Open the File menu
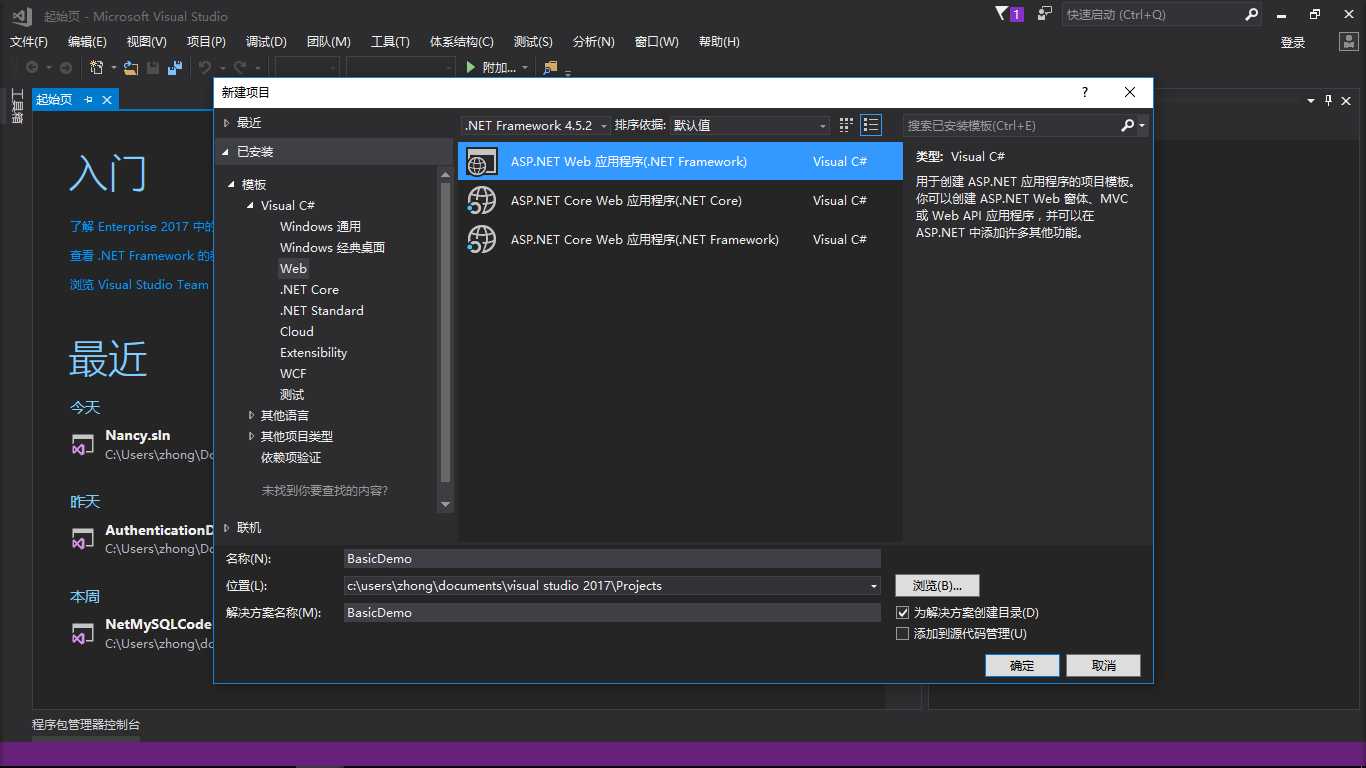The height and width of the screenshot is (768, 1366). pos(29,41)
